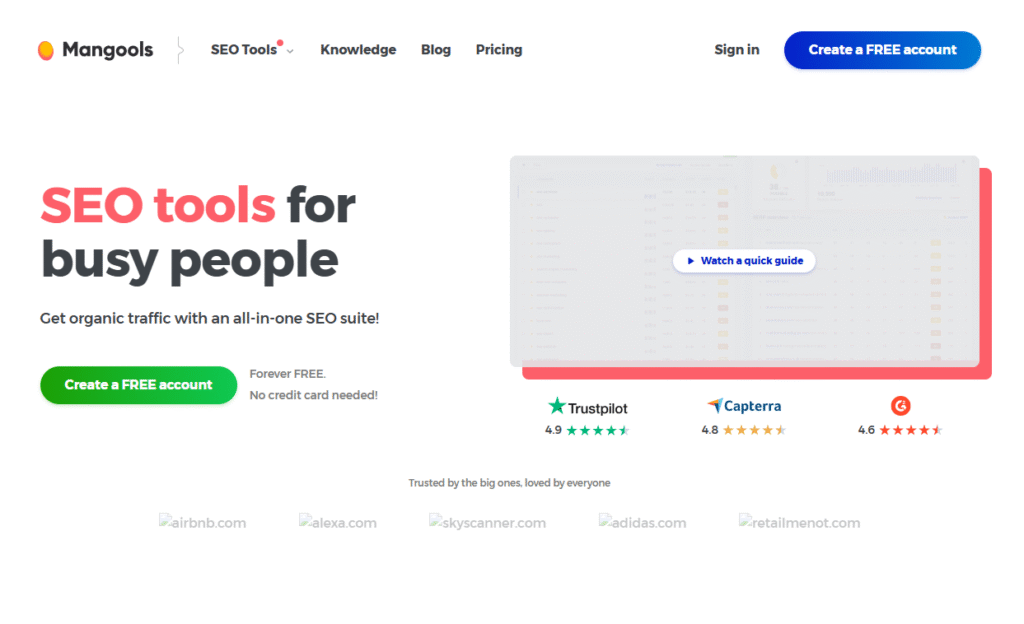Click the G2 4.6 star rating

click(x=901, y=430)
